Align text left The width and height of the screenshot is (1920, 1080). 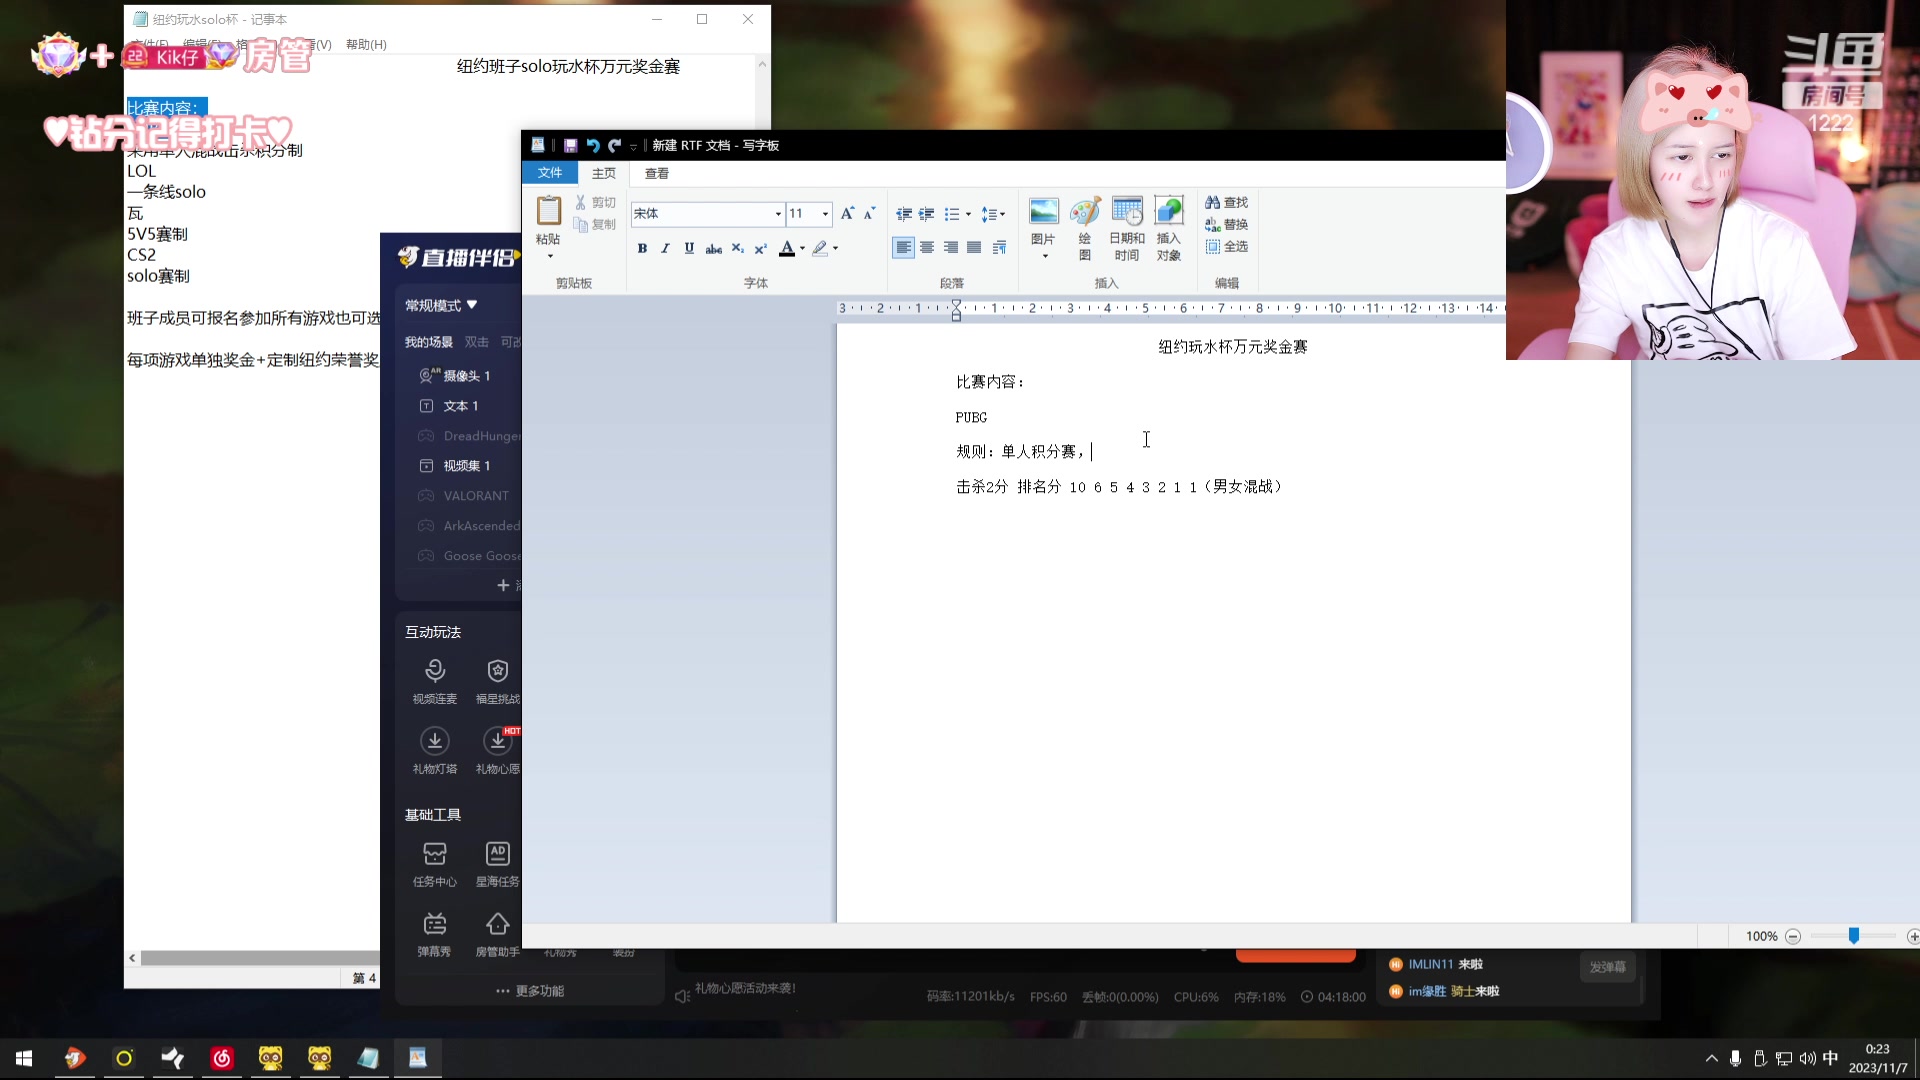[903, 248]
